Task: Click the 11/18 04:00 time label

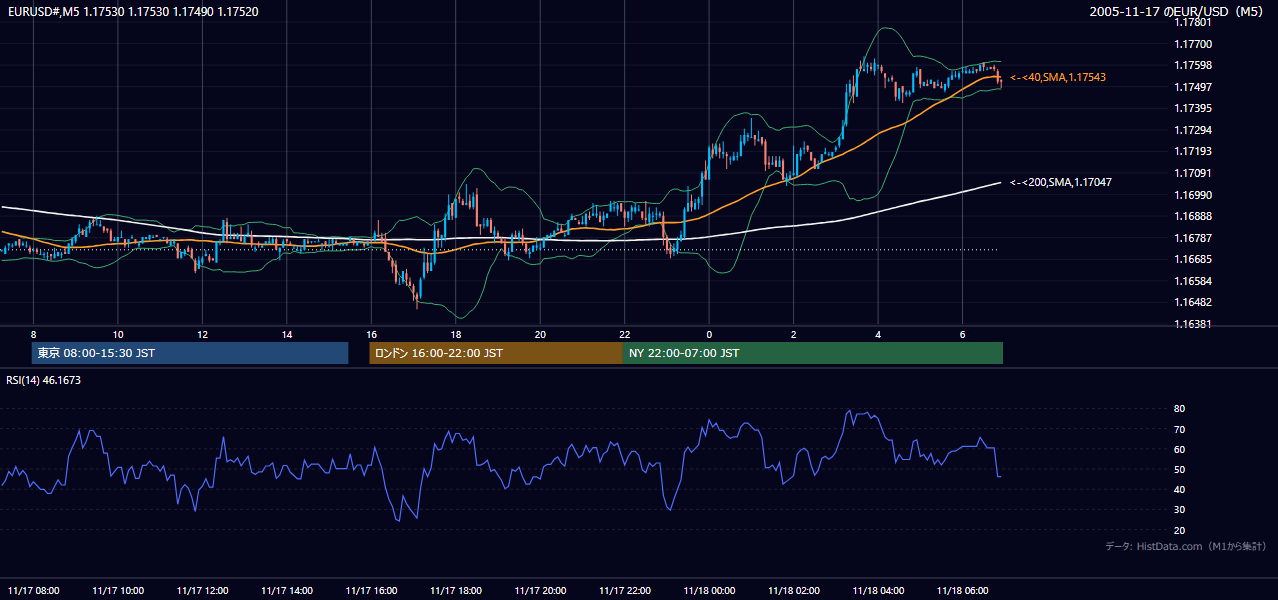Action: pos(878,590)
